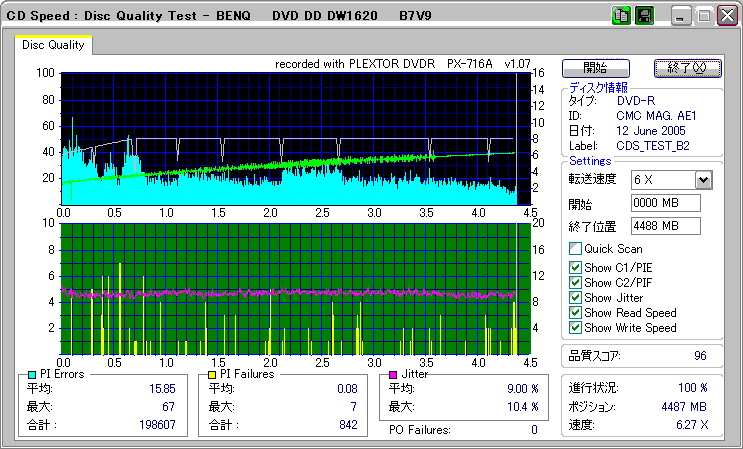Click the copy to clipboard icon
Screen dimensions: 743x449
pyautogui.click(x=621, y=15)
